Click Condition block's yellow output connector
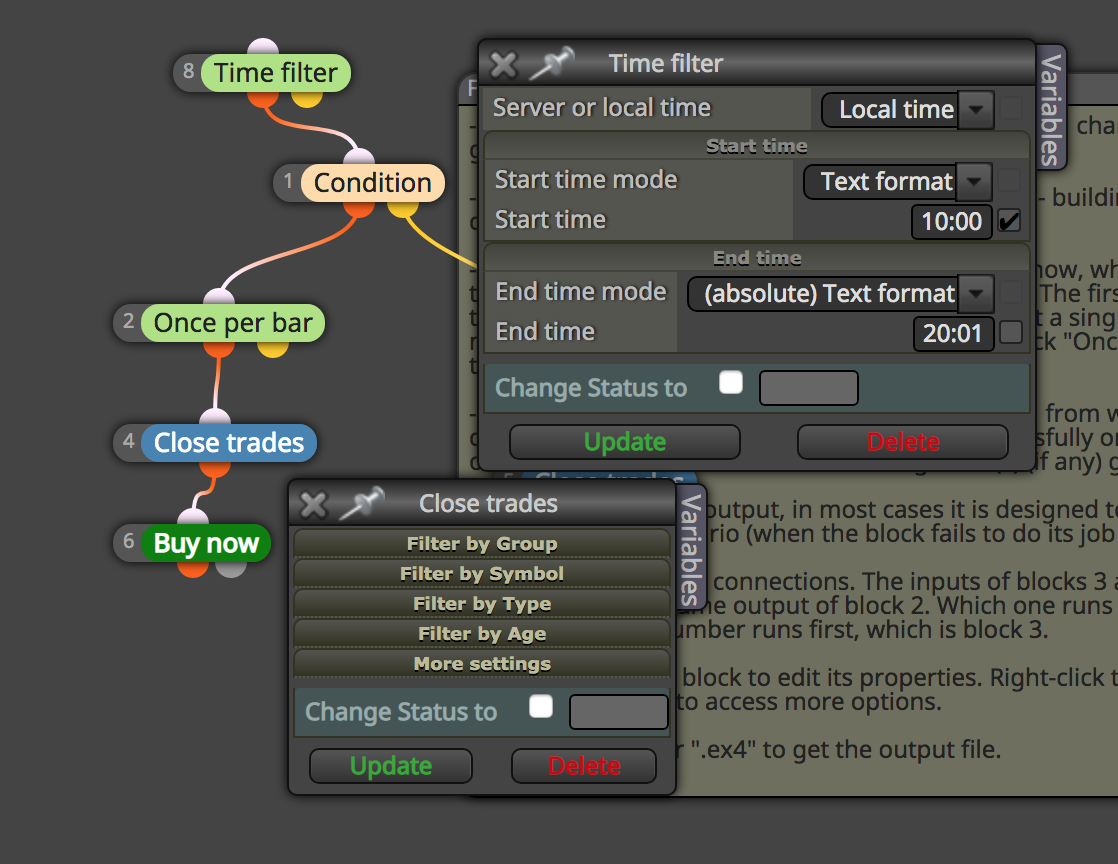Viewport: 1118px width, 864px height. pyautogui.click(x=403, y=208)
